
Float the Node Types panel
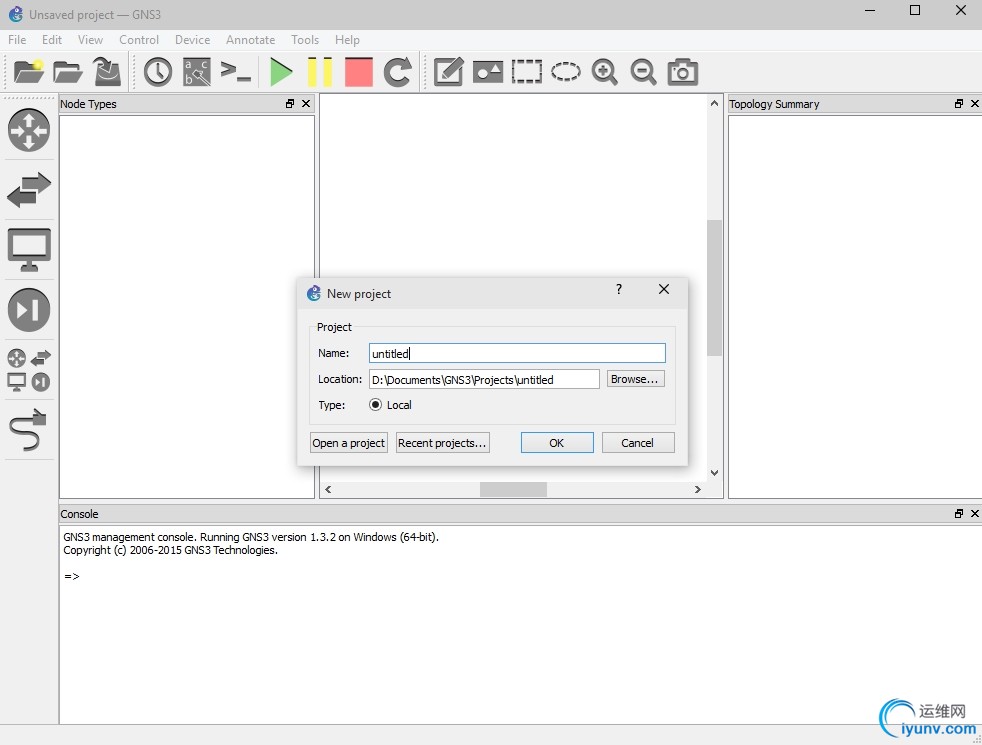click(x=290, y=104)
